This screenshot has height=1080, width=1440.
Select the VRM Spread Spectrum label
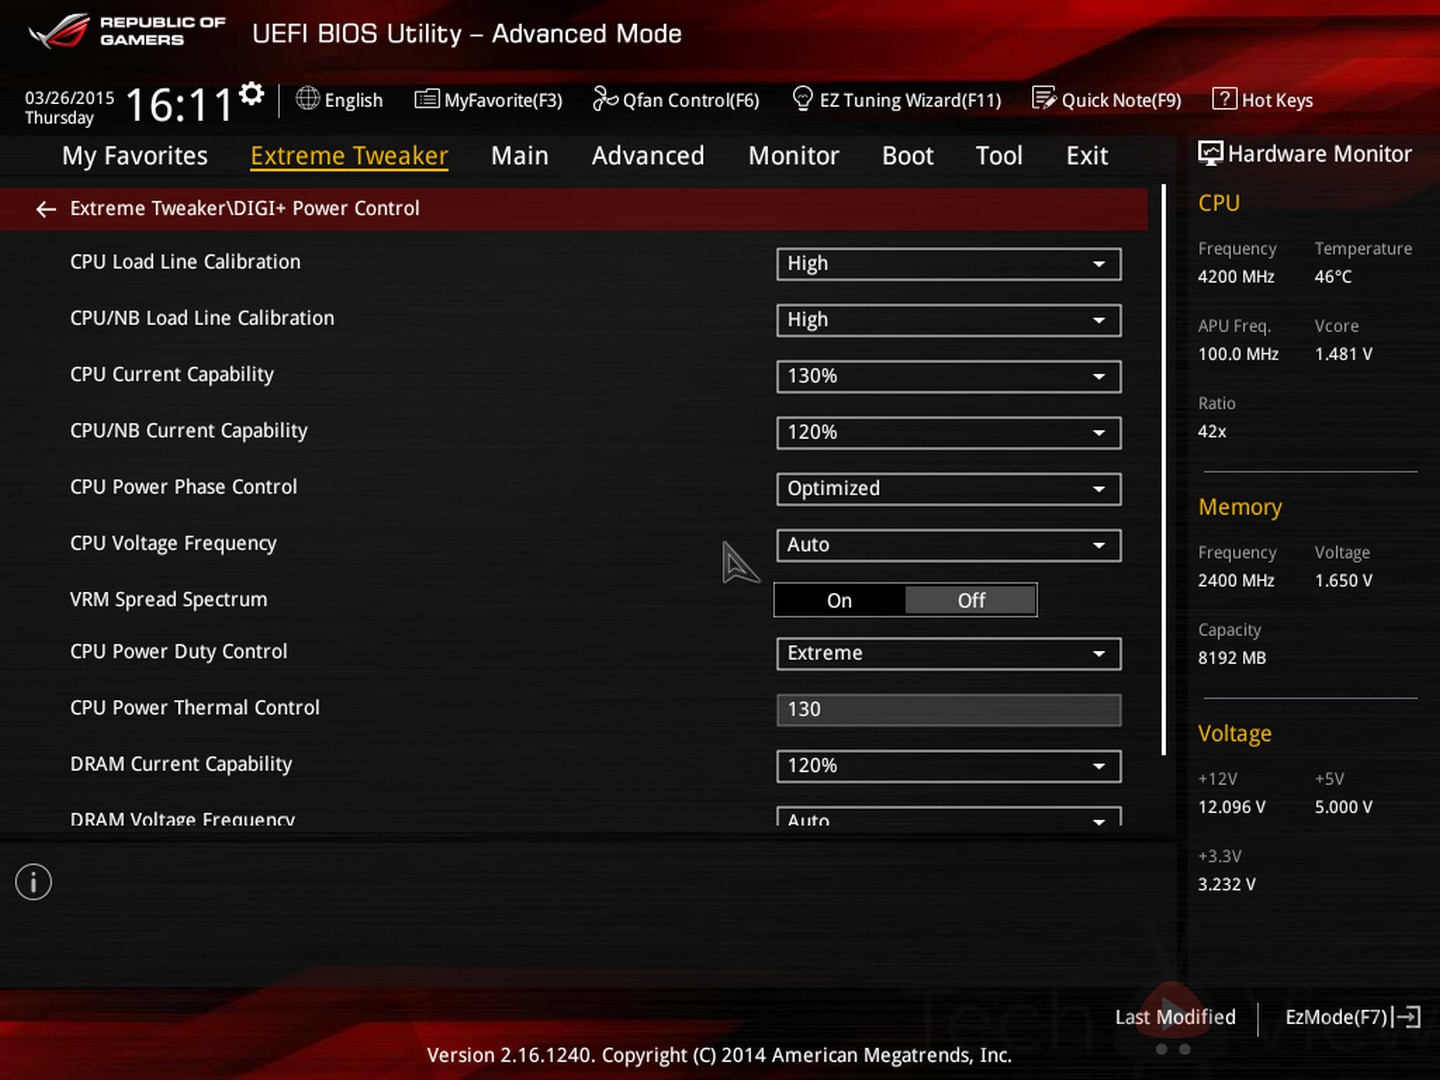[x=169, y=600]
